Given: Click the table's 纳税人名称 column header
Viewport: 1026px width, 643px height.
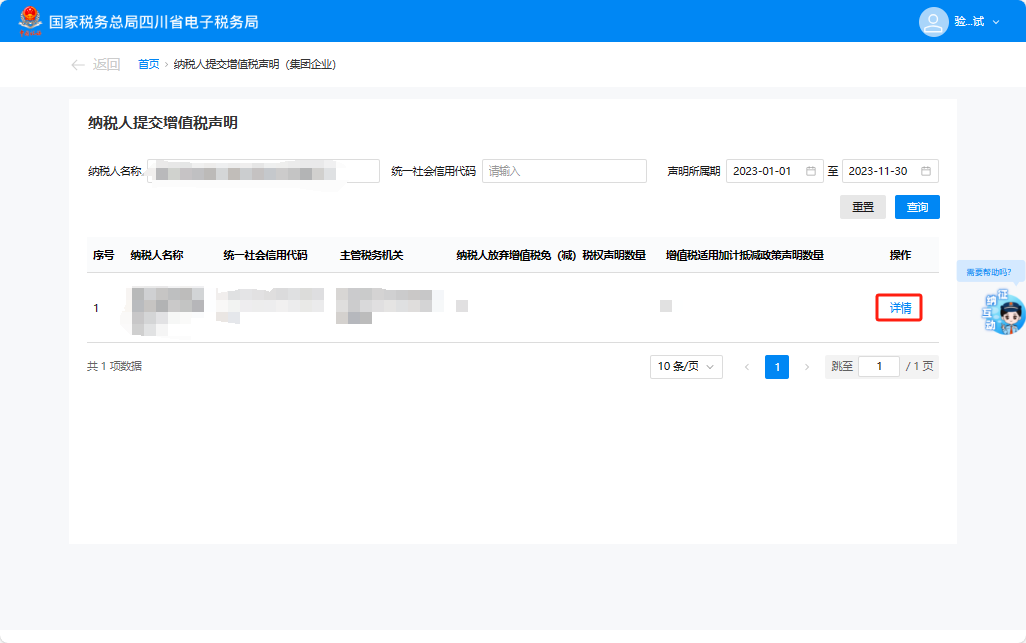Looking at the screenshot, I should (x=156, y=255).
